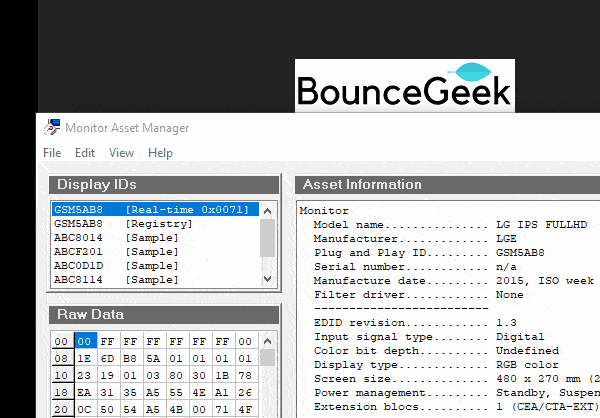The height and width of the screenshot is (418, 600).
Task: Click Raw Data scroll up arrow
Action: point(267,341)
